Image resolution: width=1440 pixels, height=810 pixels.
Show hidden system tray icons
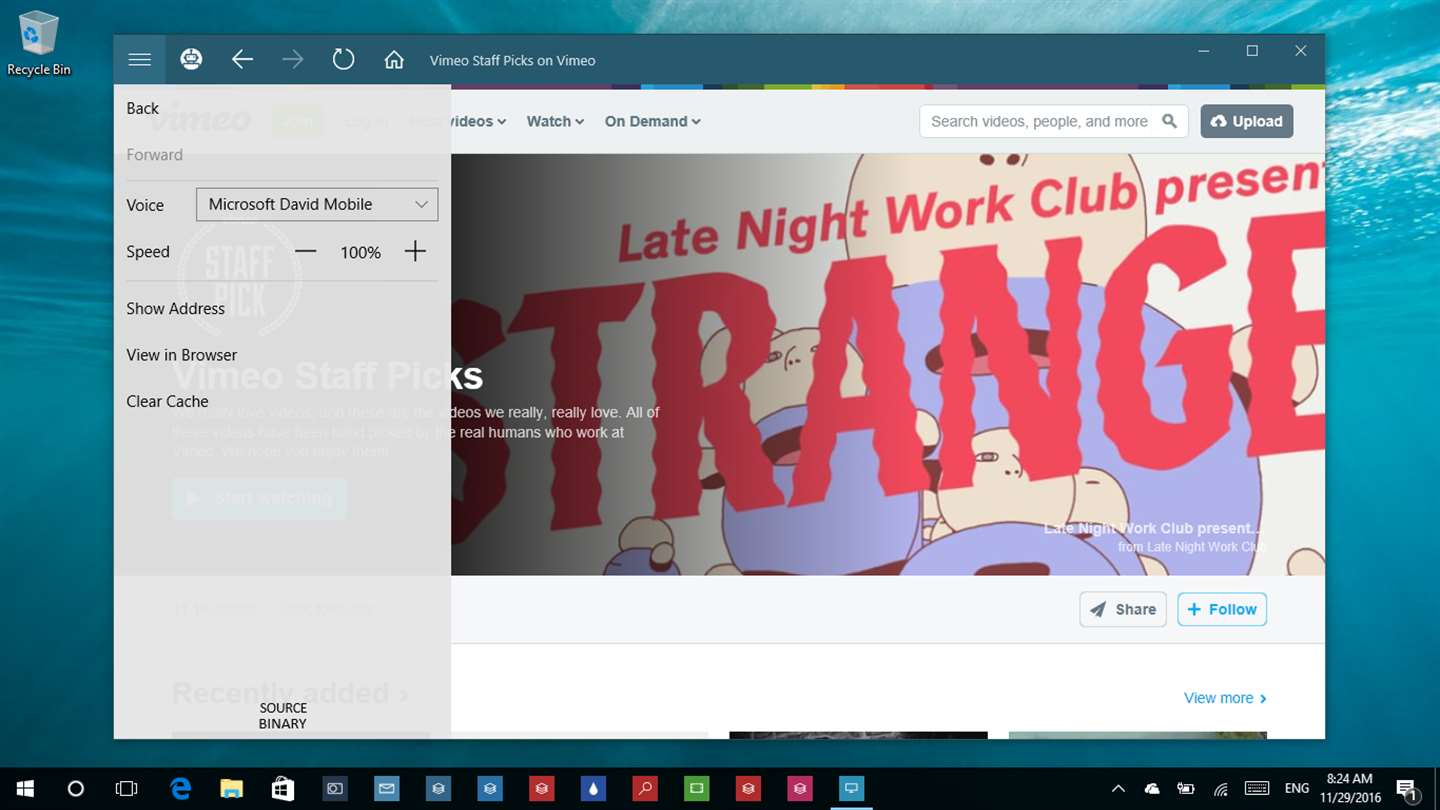point(1118,789)
